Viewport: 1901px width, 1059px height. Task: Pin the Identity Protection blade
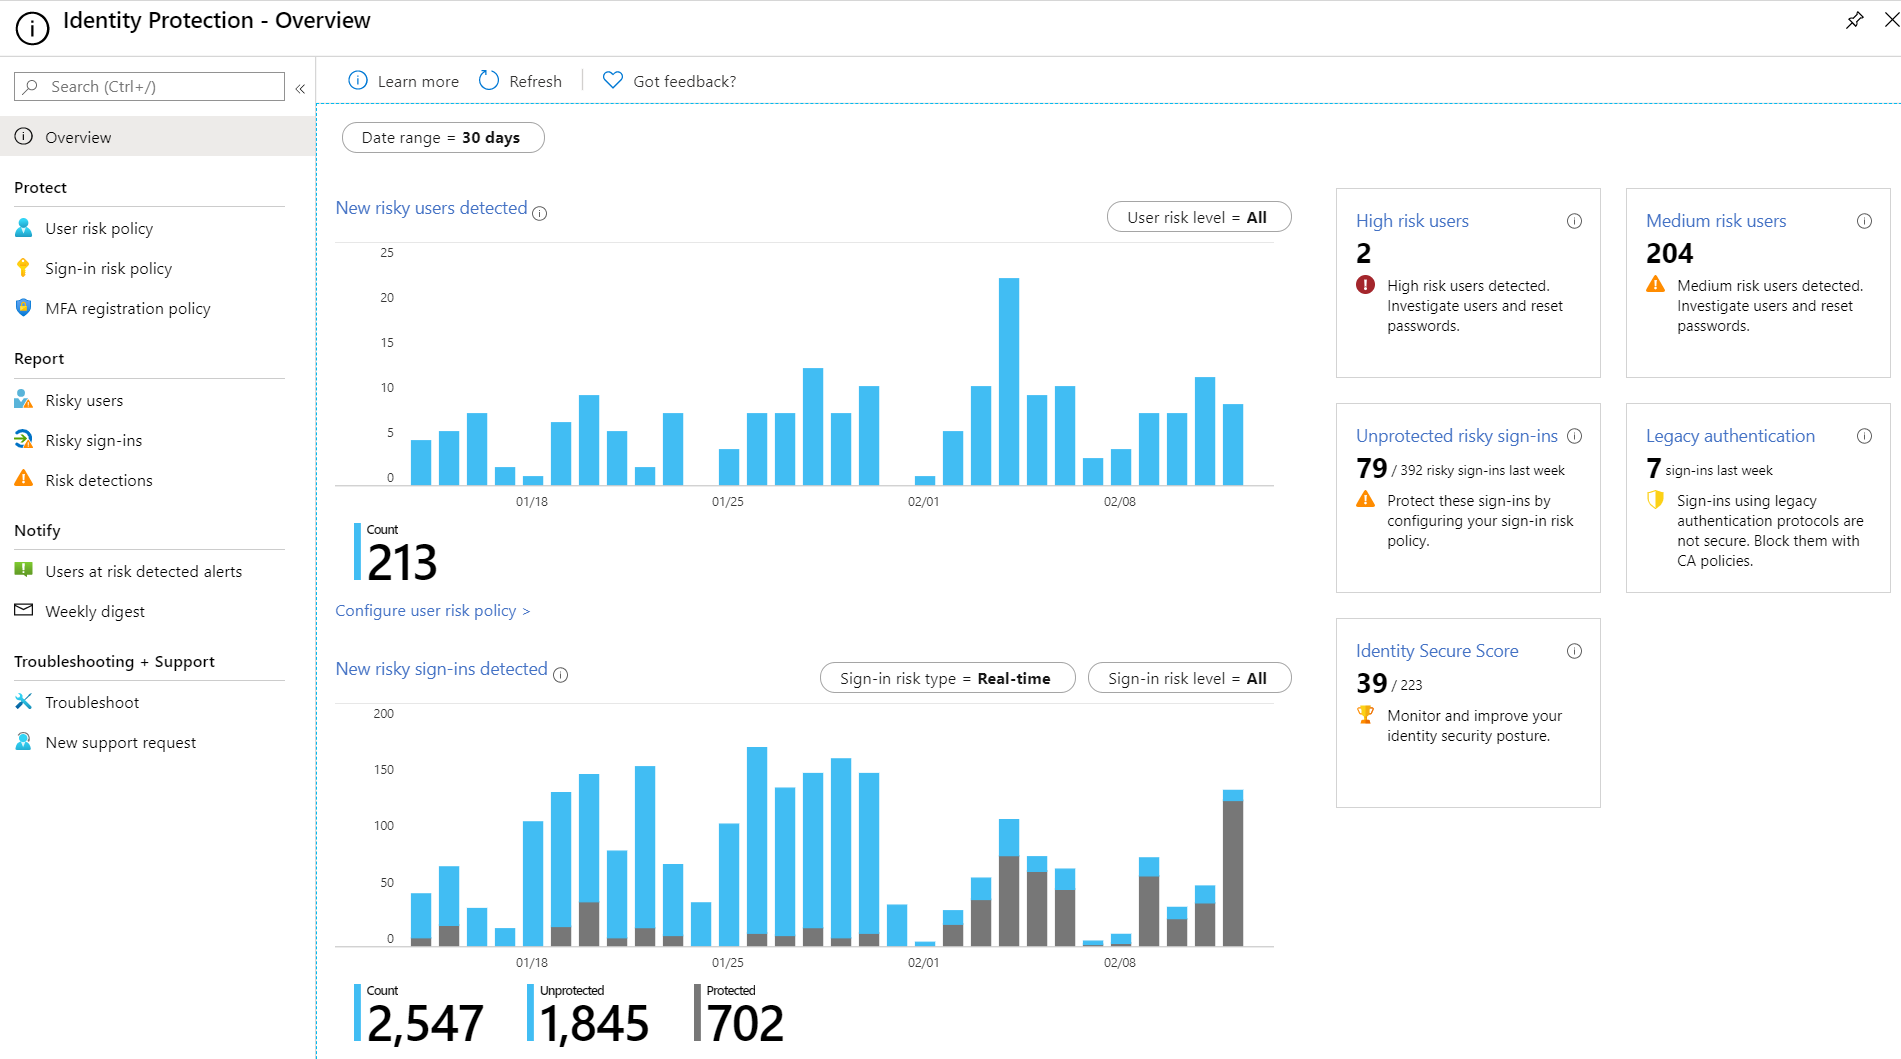[1855, 20]
